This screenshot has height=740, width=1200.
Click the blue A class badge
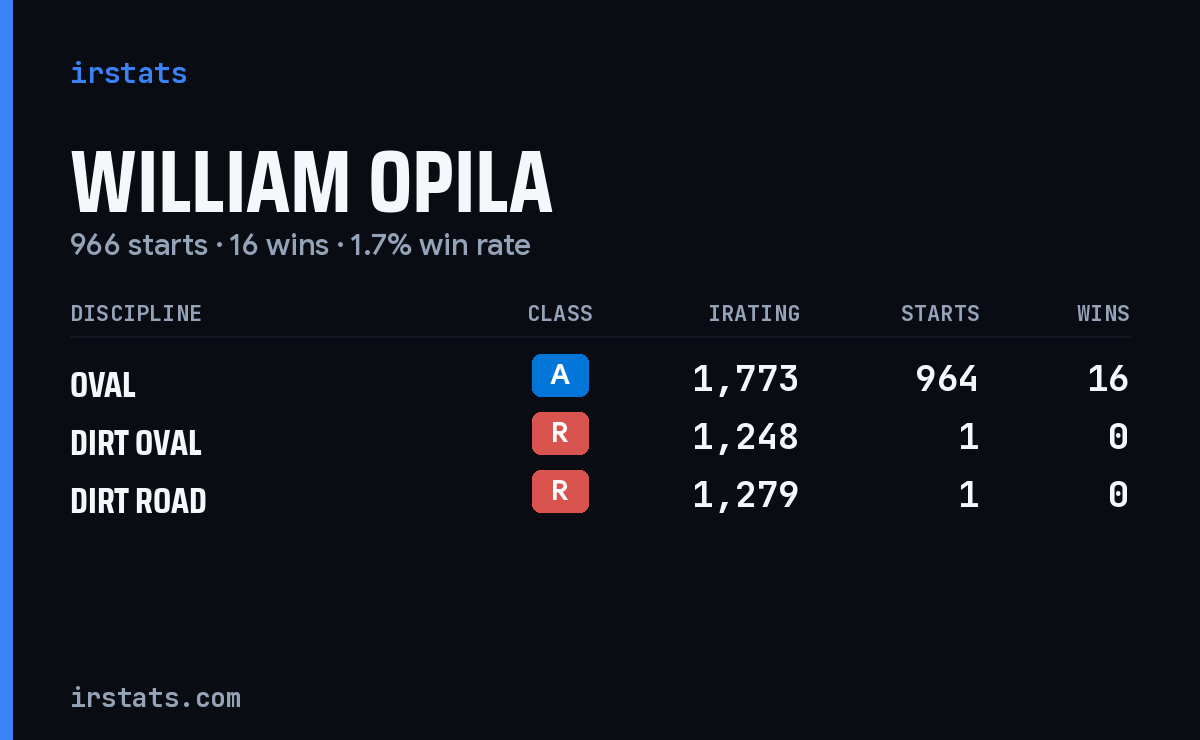pos(560,375)
